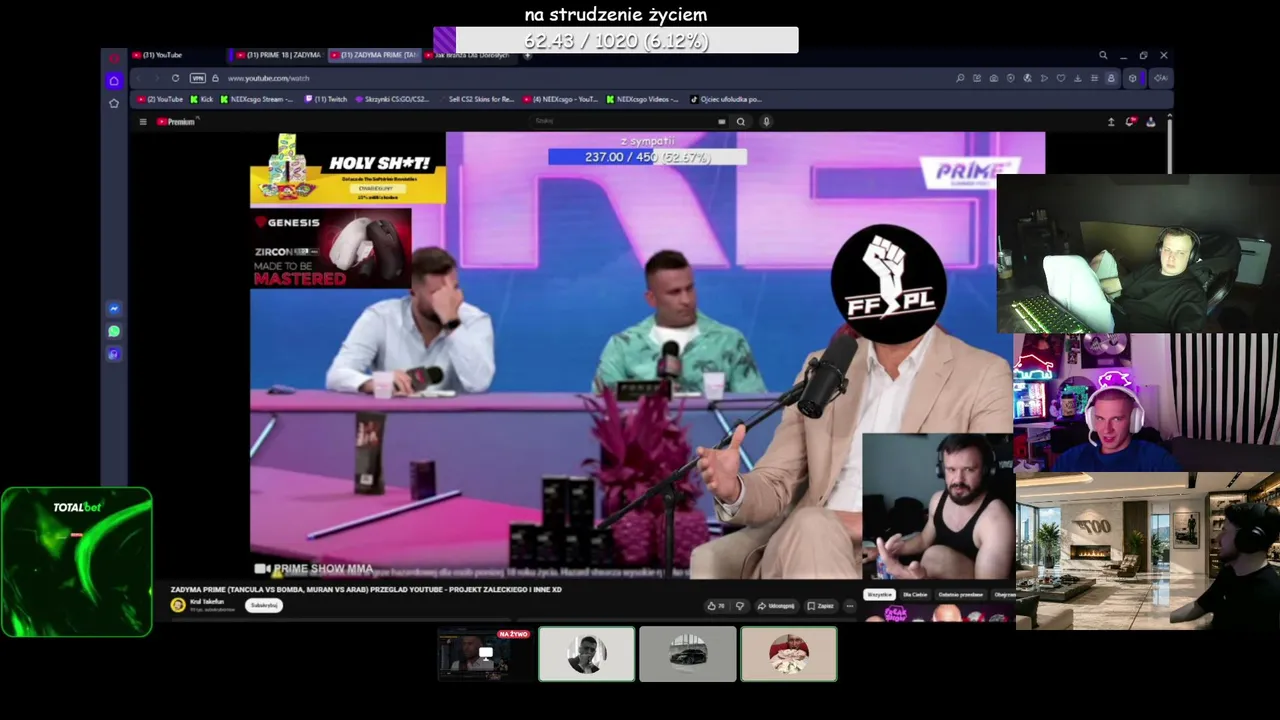Go to the Opera sidebar home icon
The height and width of the screenshot is (720, 1280).
(x=114, y=81)
